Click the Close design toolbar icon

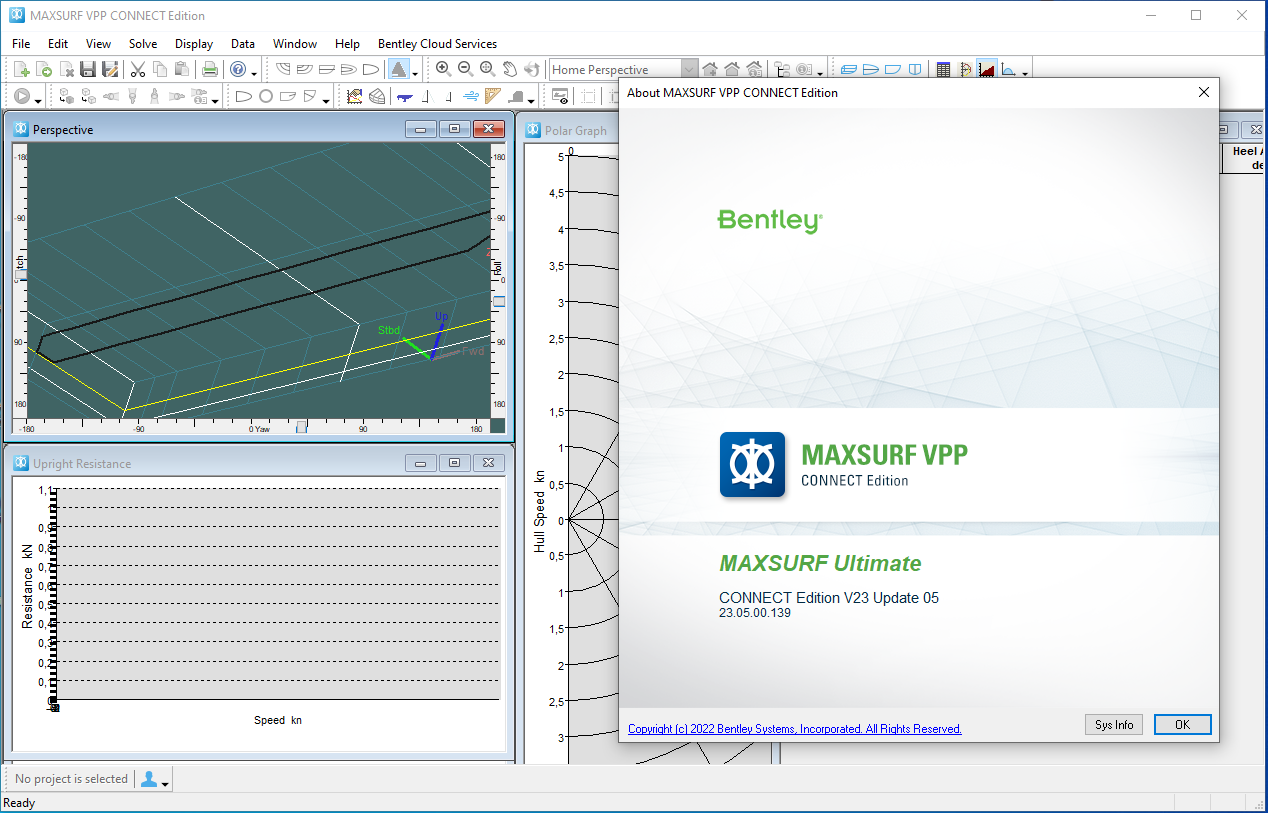(x=66, y=69)
